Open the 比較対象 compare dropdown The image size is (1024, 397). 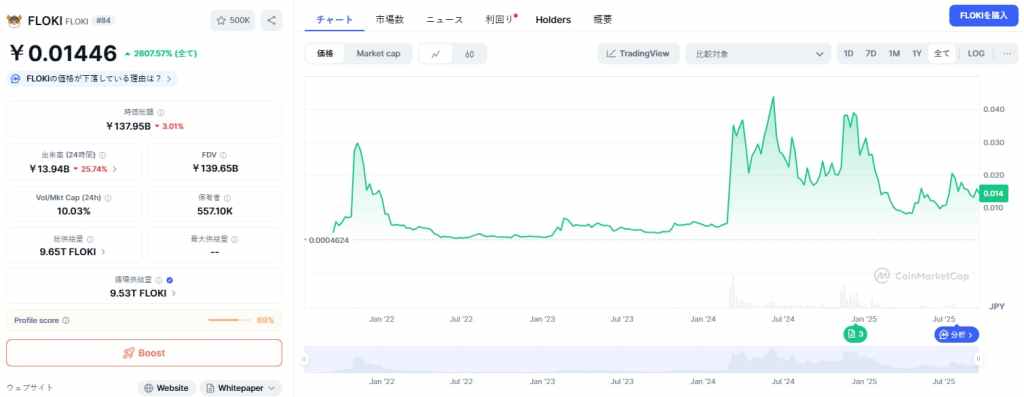point(758,54)
